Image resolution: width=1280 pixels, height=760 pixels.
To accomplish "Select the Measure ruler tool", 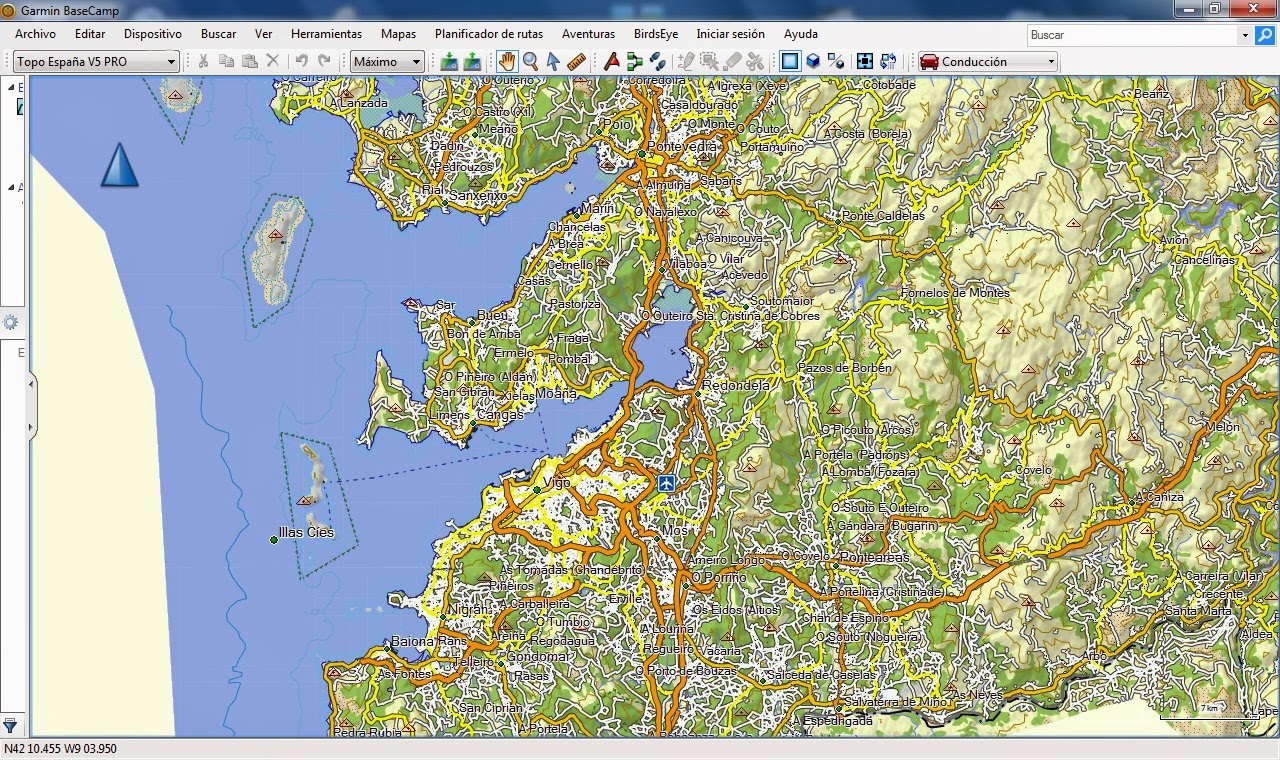I will (576, 61).
